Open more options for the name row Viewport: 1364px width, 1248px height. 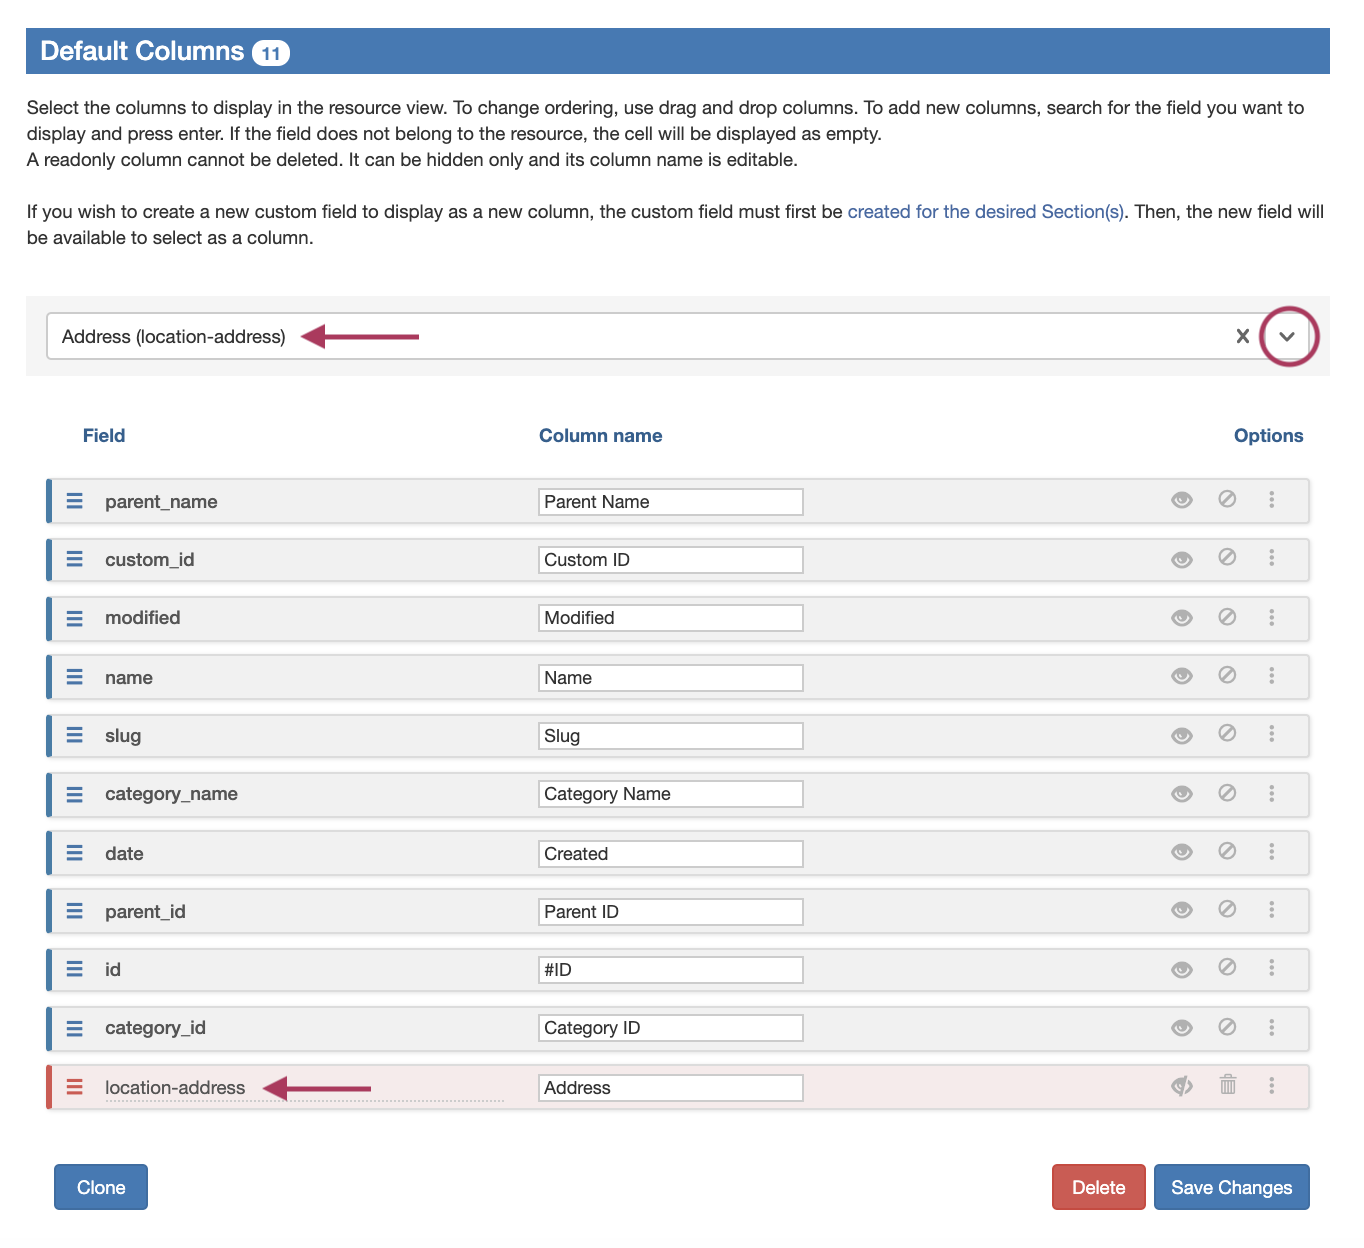pyautogui.click(x=1272, y=676)
